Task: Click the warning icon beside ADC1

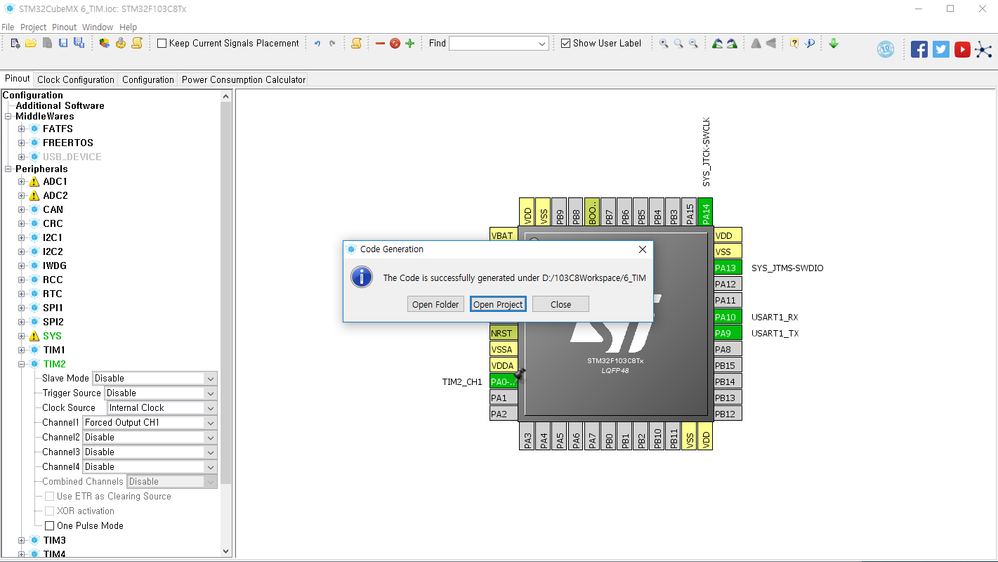Action: (34, 182)
